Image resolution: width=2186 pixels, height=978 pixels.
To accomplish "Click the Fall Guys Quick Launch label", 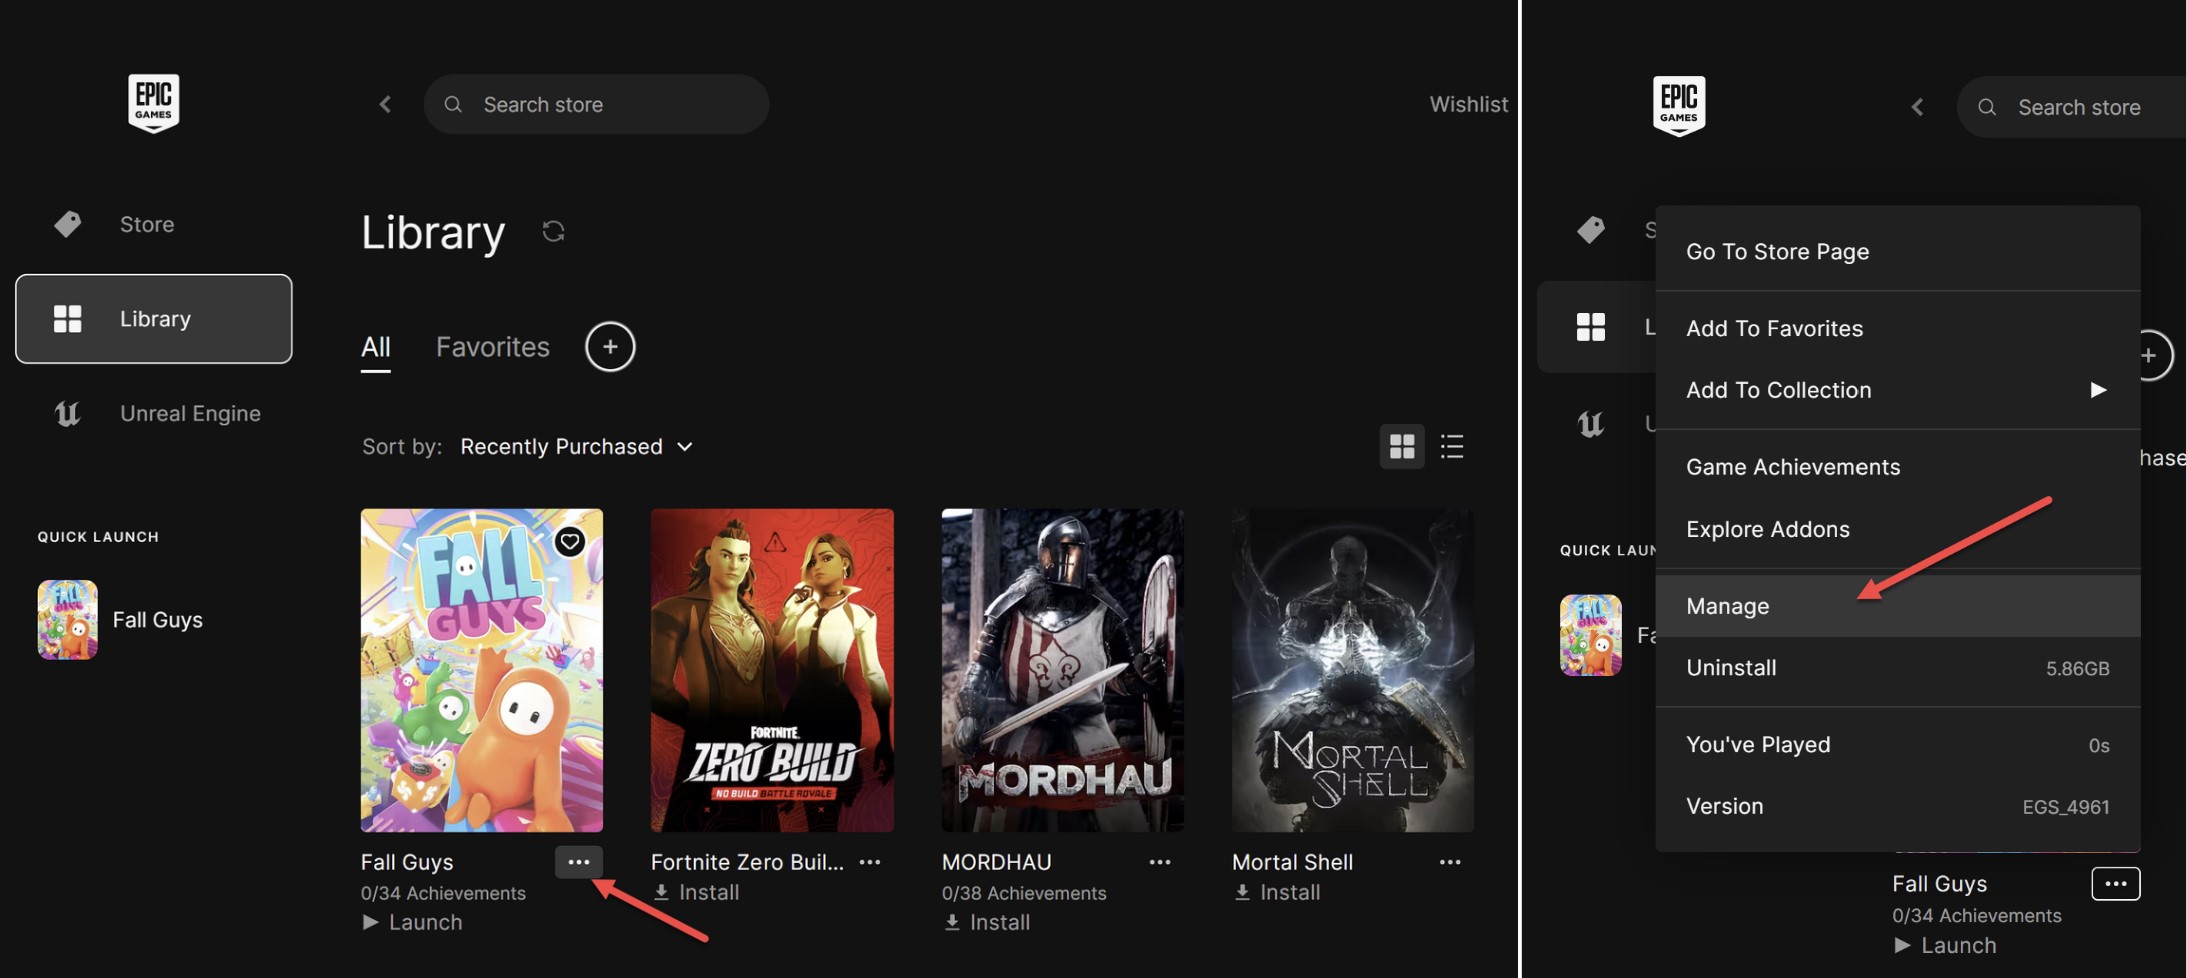I will coord(158,620).
